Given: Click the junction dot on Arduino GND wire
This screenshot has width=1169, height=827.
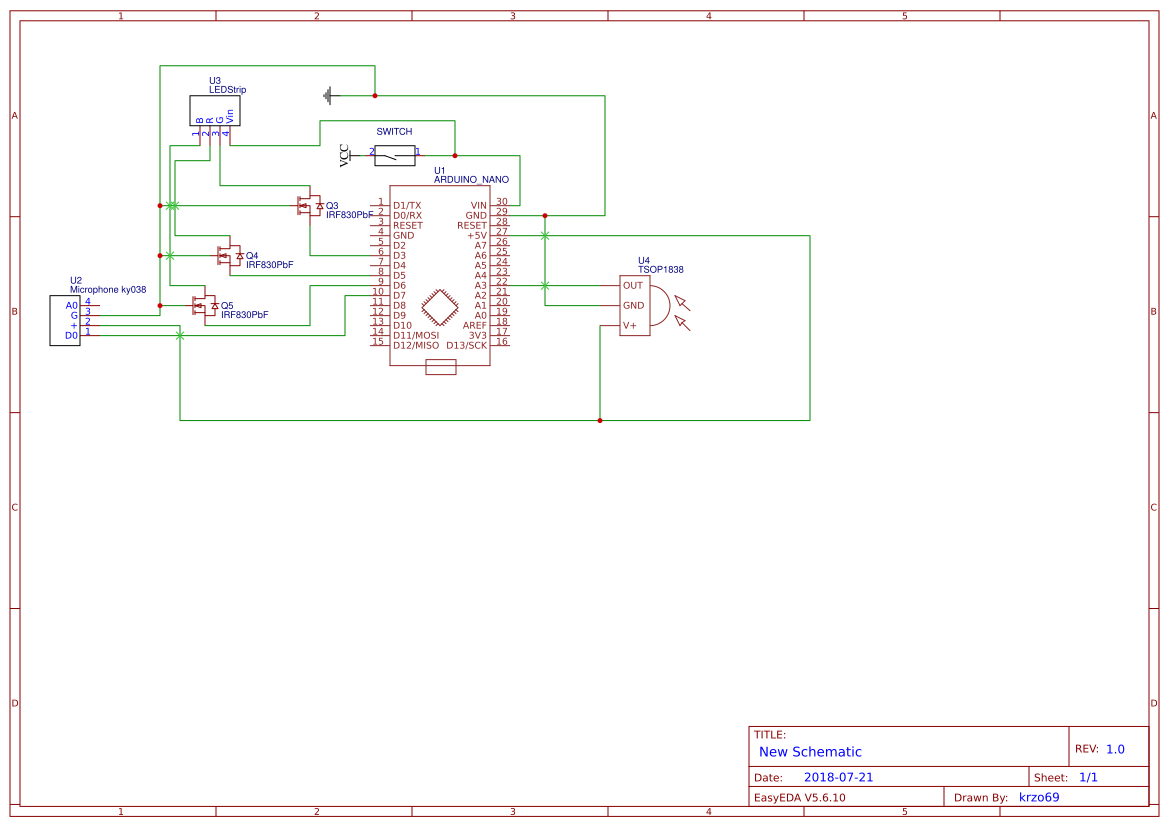Looking at the screenshot, I should click(545, 216).
